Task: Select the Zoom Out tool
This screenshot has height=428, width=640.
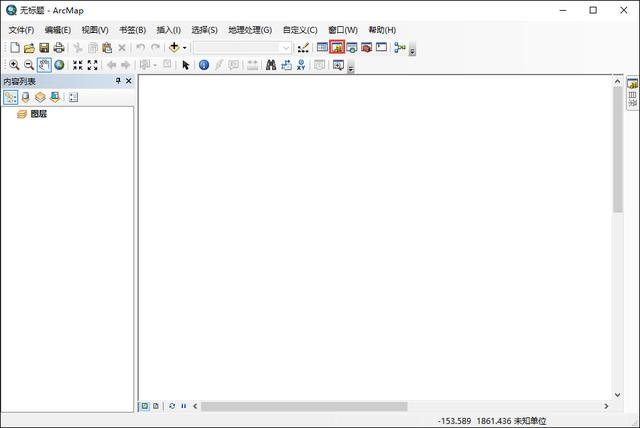Action: coord(29,65)
